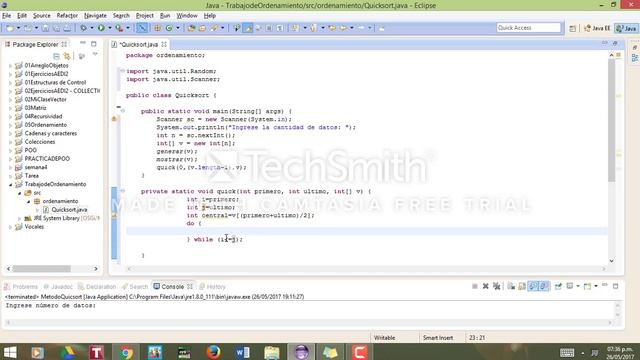Switch to the History tab

(212, 287)
